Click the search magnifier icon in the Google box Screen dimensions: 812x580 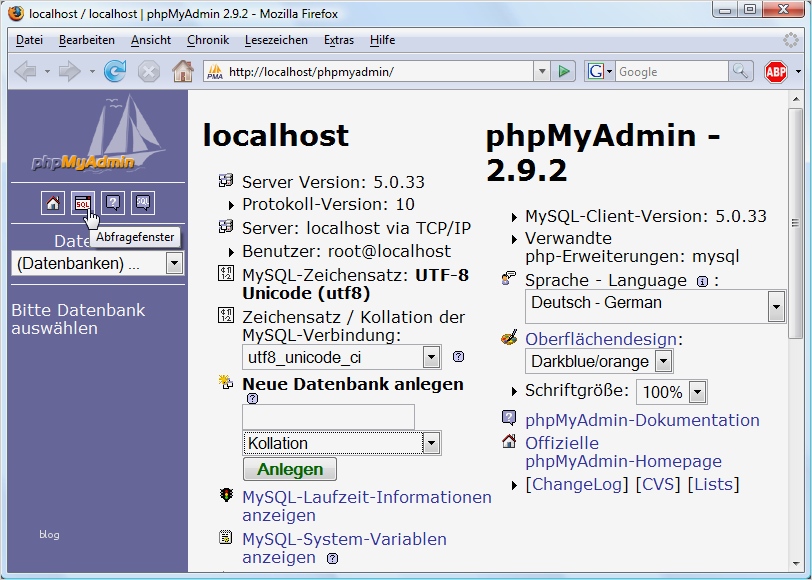pos(740,71)
